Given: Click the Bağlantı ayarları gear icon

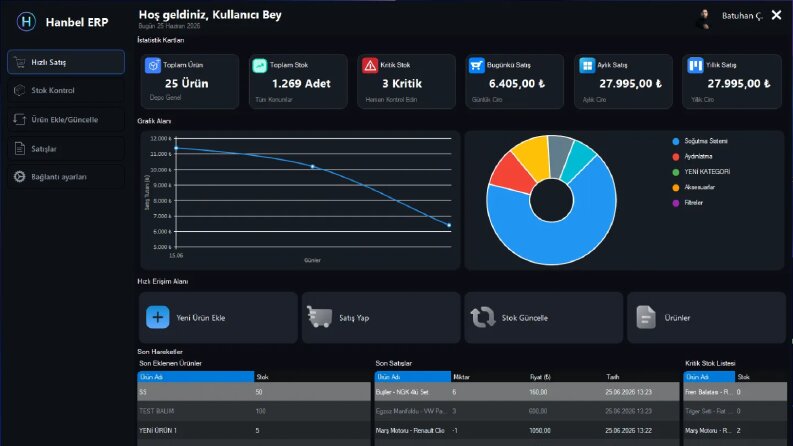Looking at the screenshot, I should click(x=20, y=177).
